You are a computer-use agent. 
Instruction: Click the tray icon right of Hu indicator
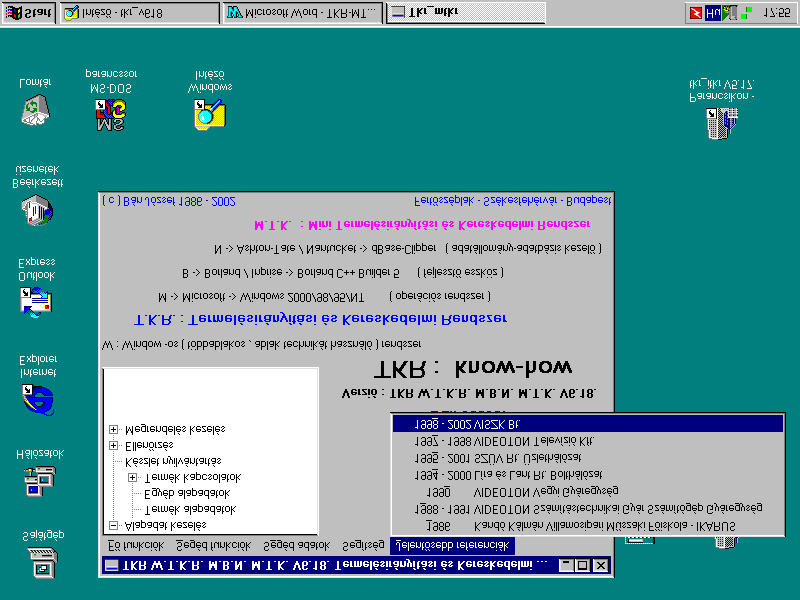(730, 13)
